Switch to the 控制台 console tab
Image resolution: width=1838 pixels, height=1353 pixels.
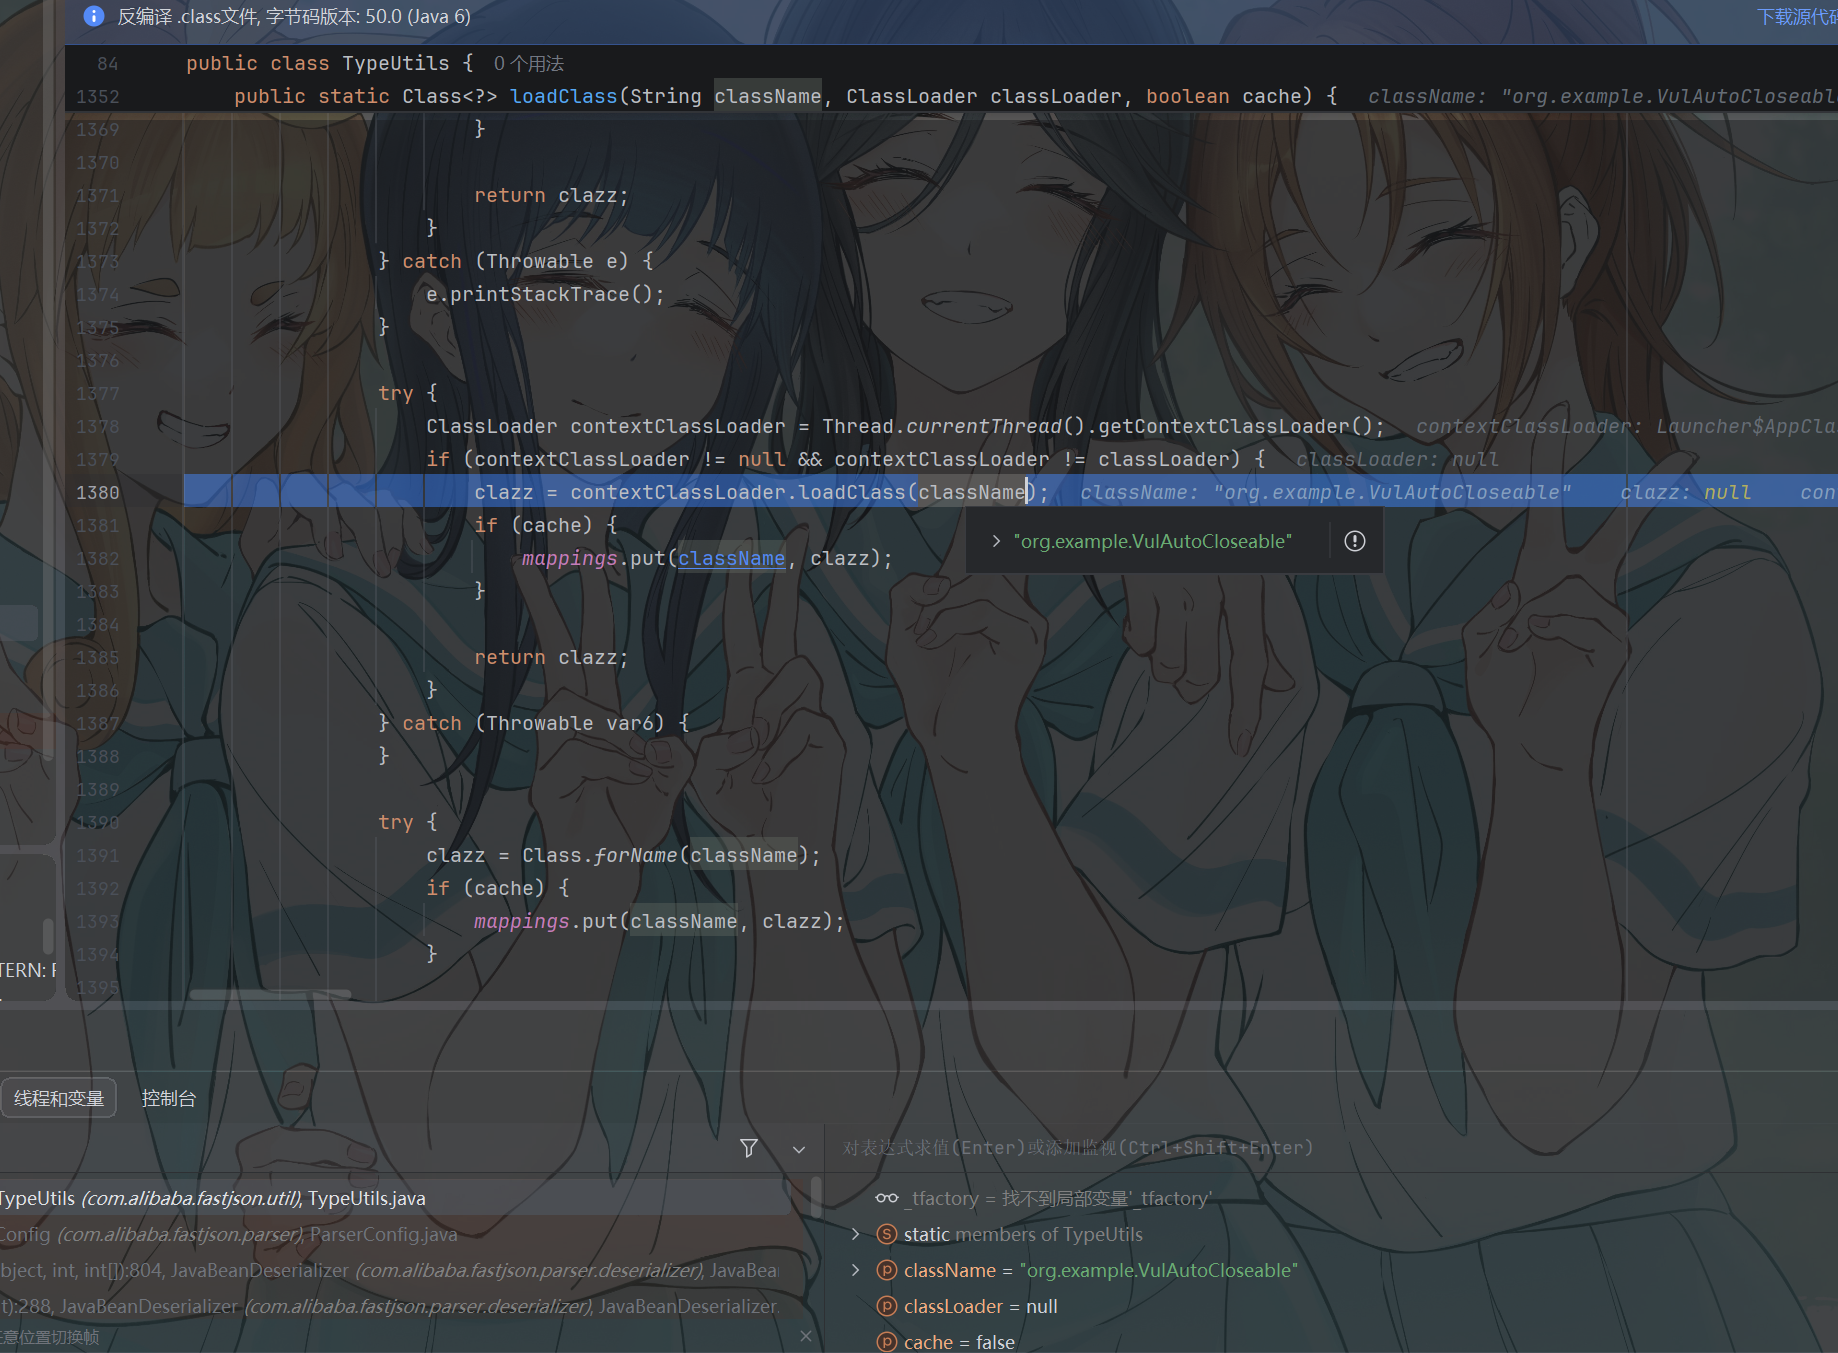pyautogui.click(x=169, y=1098)
